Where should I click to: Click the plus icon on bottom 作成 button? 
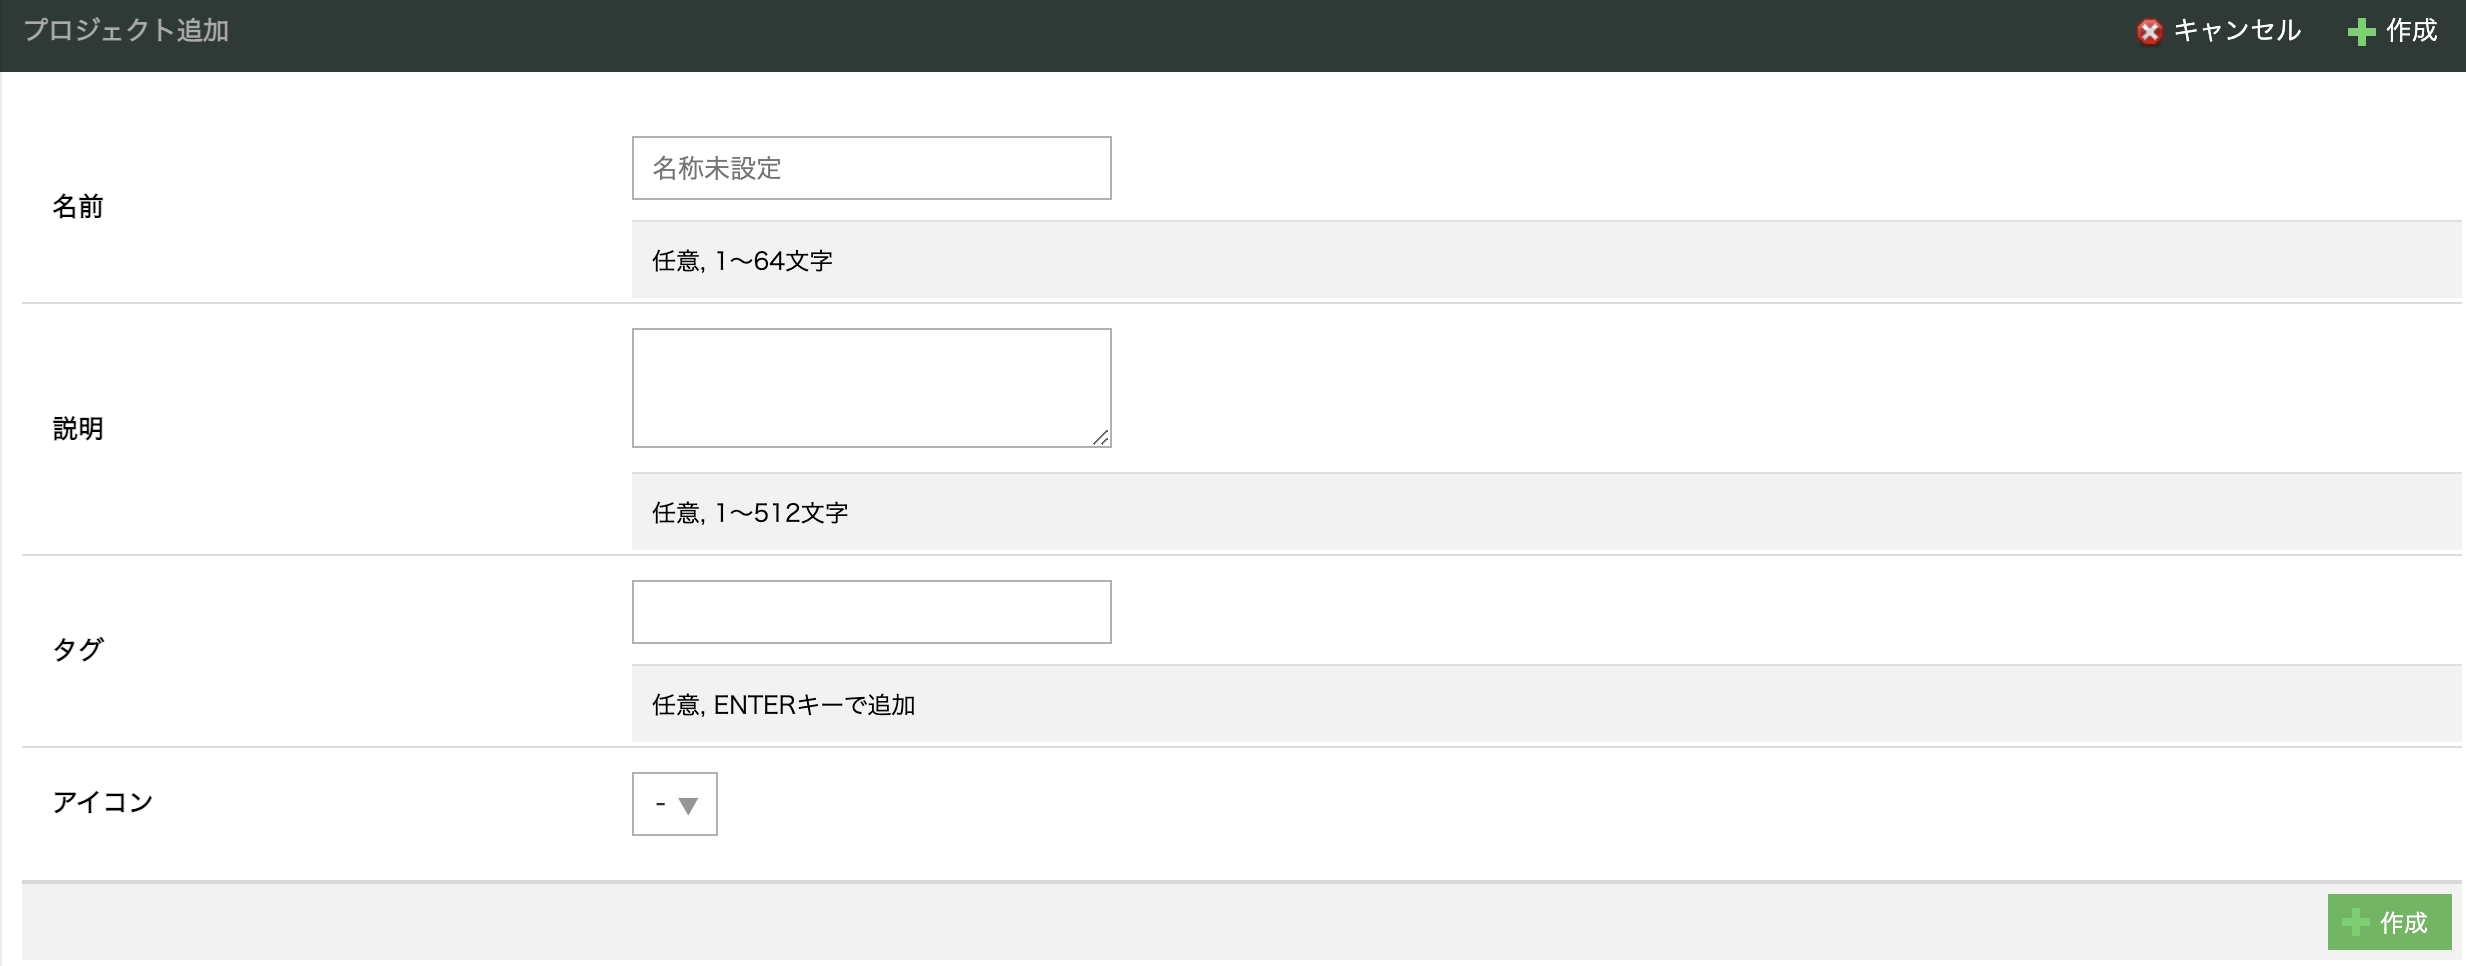click(x=2356, y=922)
